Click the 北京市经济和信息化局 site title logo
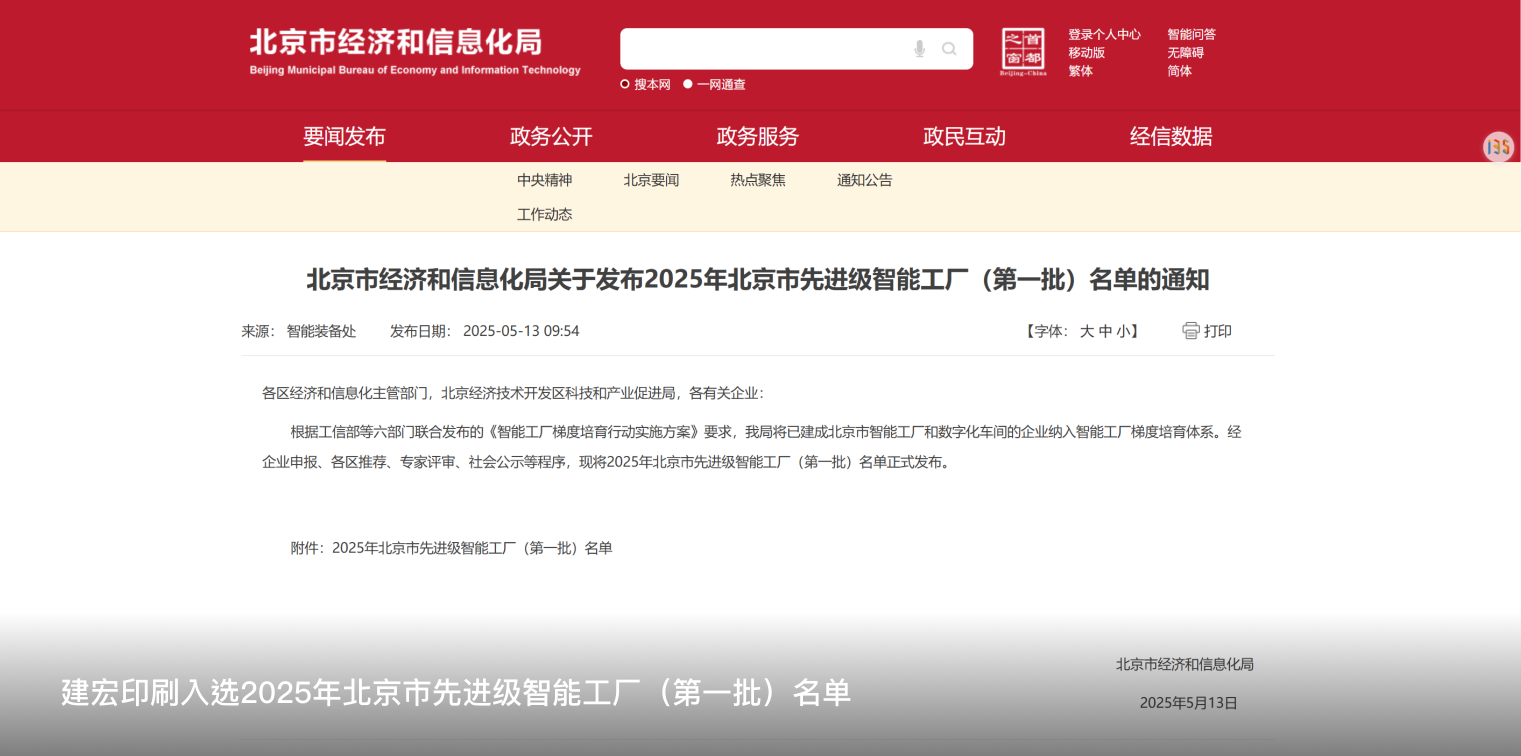Viewport: 1521px width, 756px height. click(415, 50)
